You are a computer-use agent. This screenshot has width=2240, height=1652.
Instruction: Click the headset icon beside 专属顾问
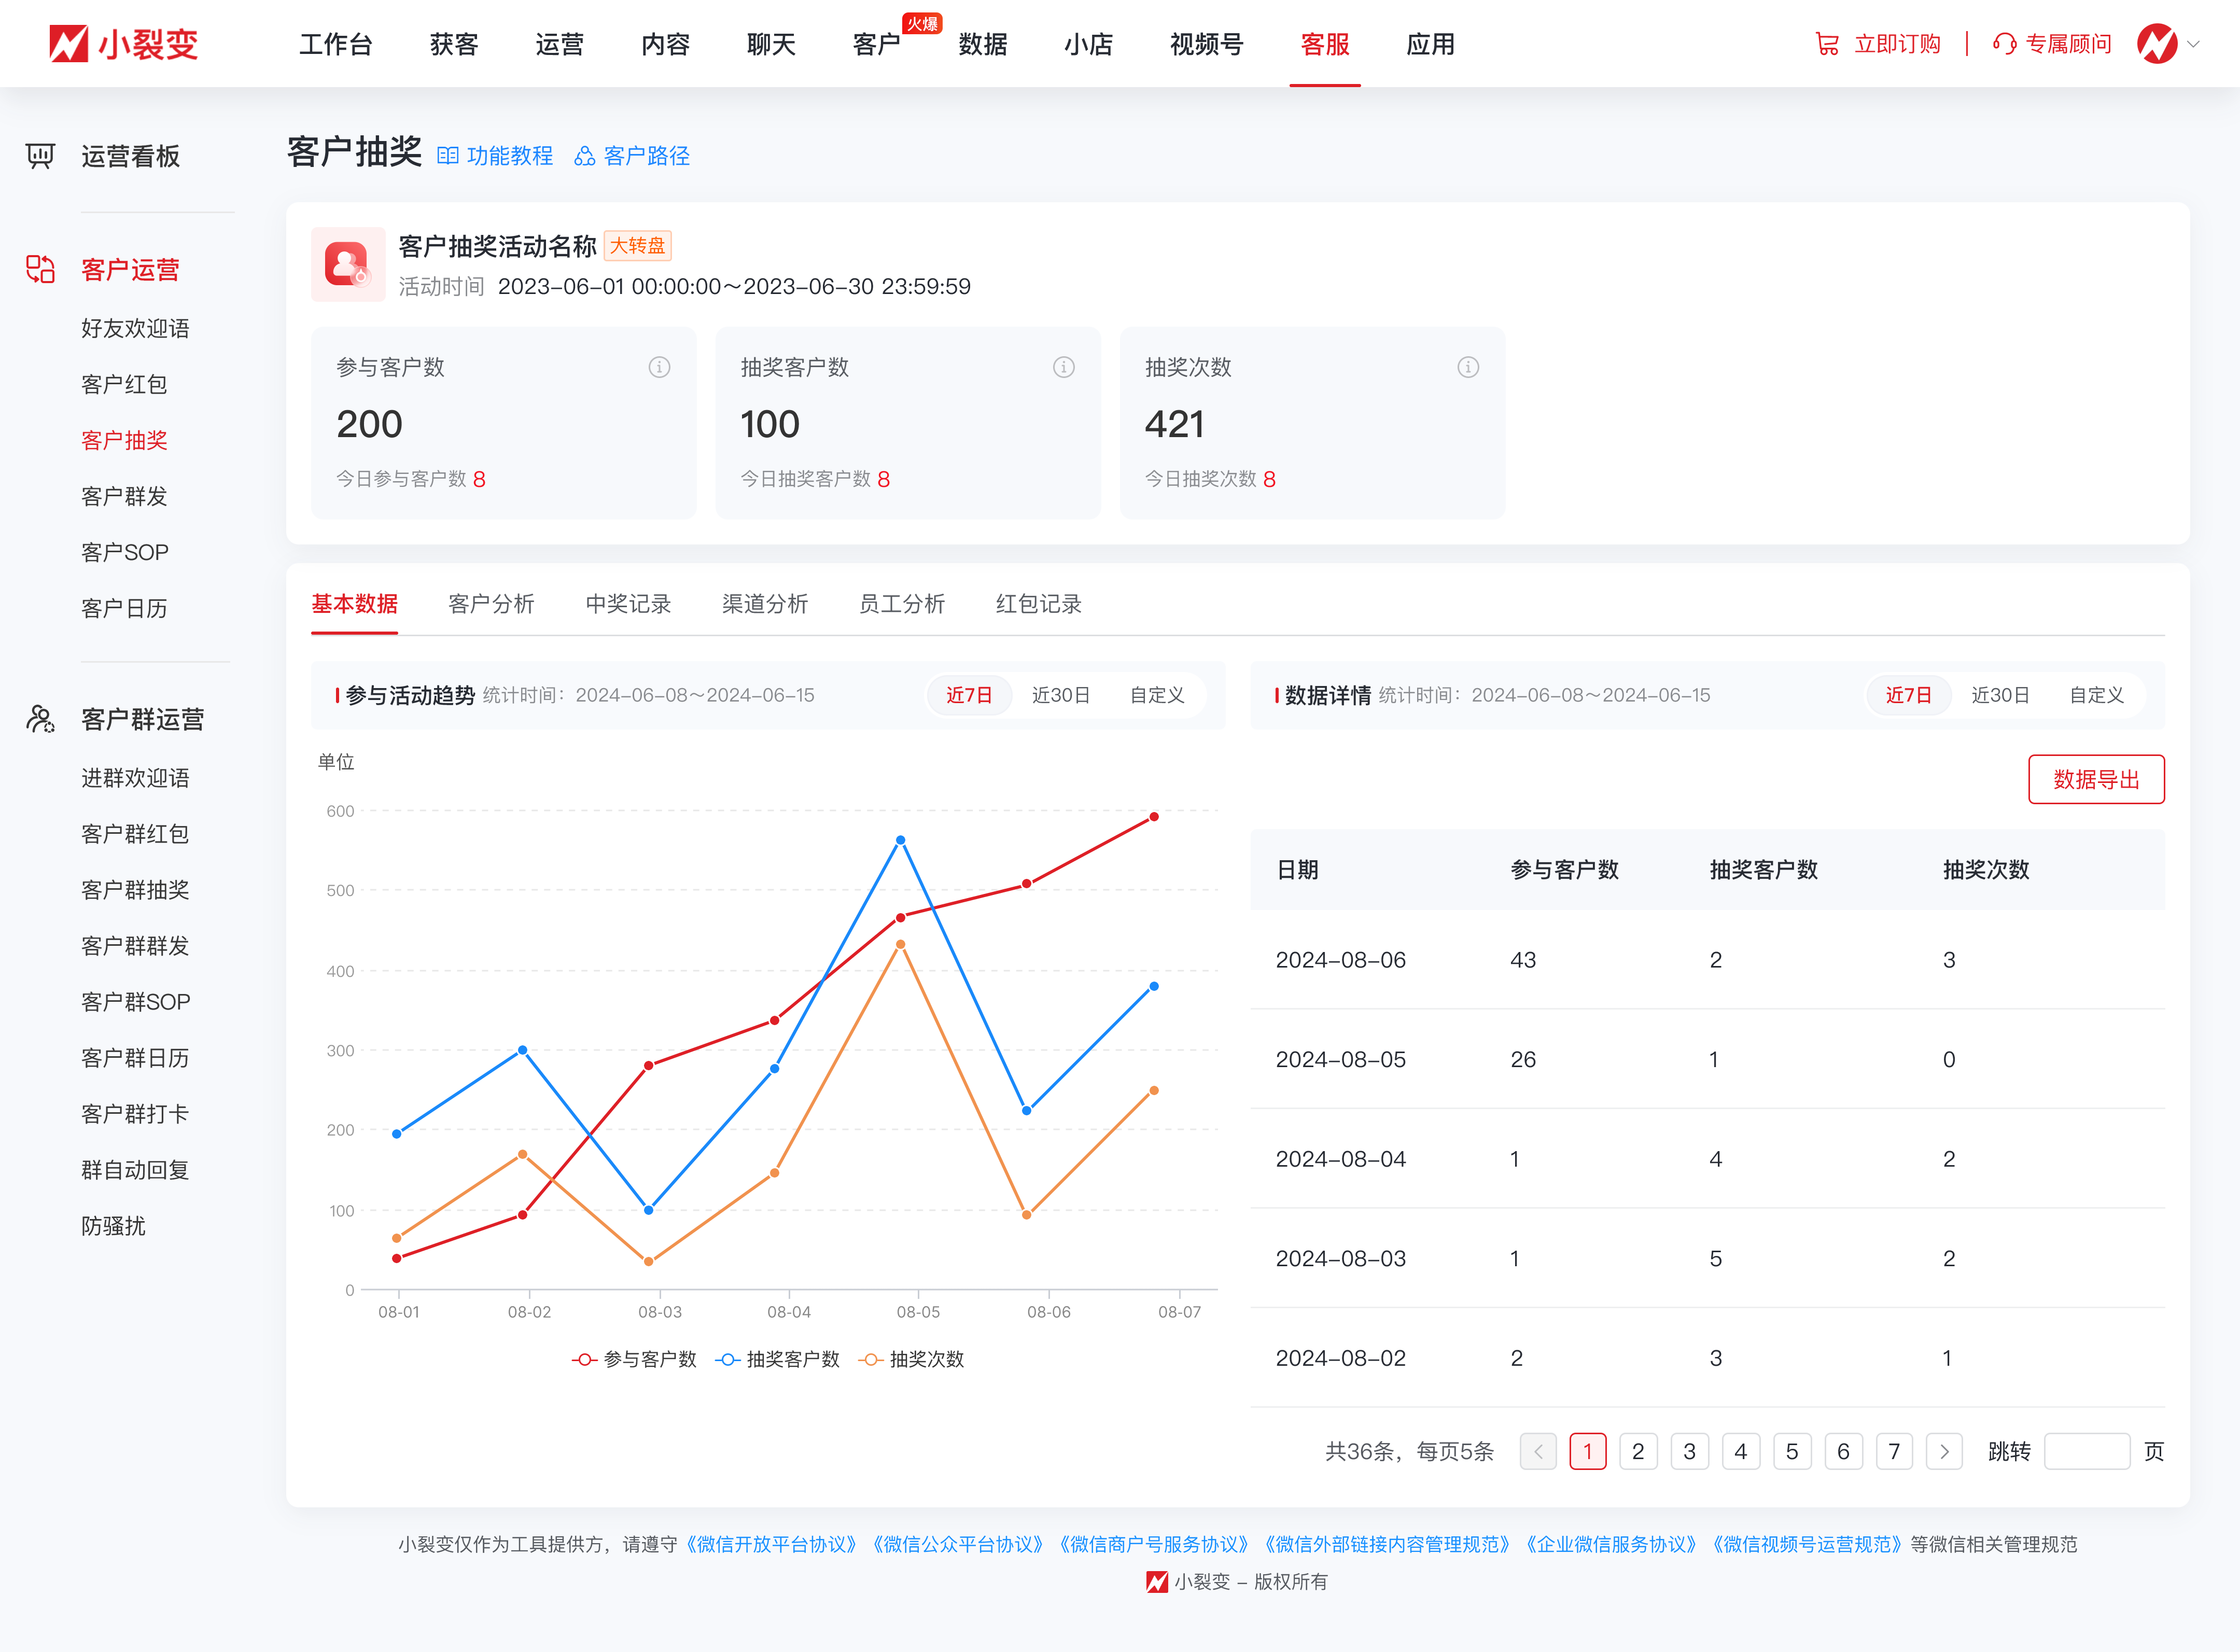tap(2004, 44)
